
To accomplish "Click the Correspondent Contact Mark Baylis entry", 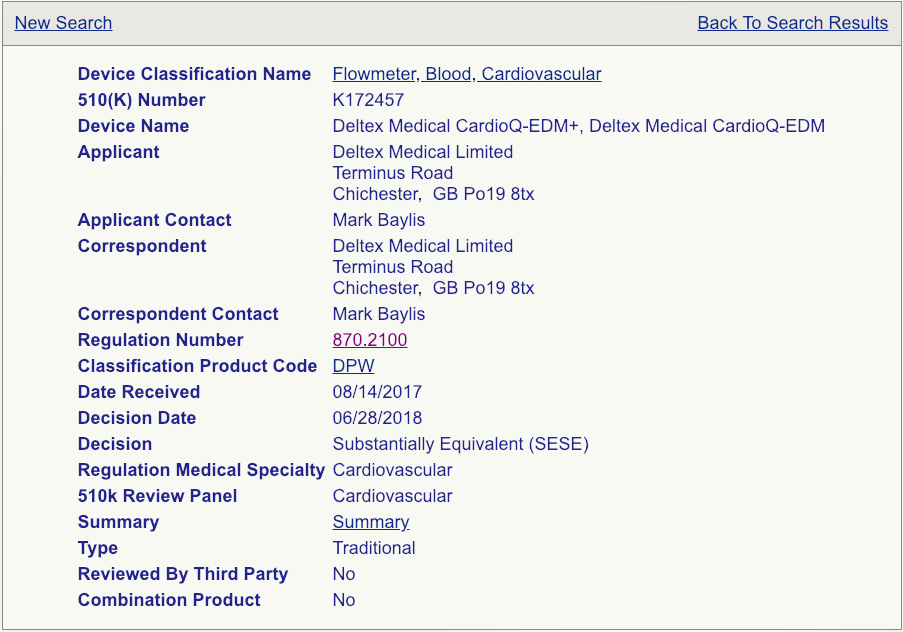I will click(378, 314).
